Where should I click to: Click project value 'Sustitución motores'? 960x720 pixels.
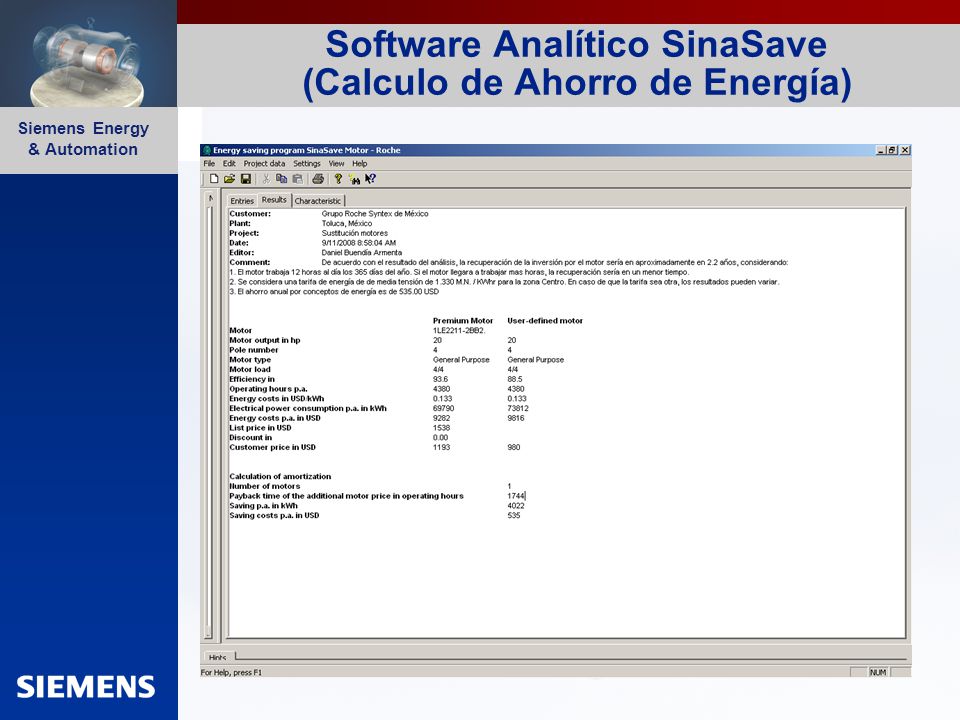click(x=354, y=233)
